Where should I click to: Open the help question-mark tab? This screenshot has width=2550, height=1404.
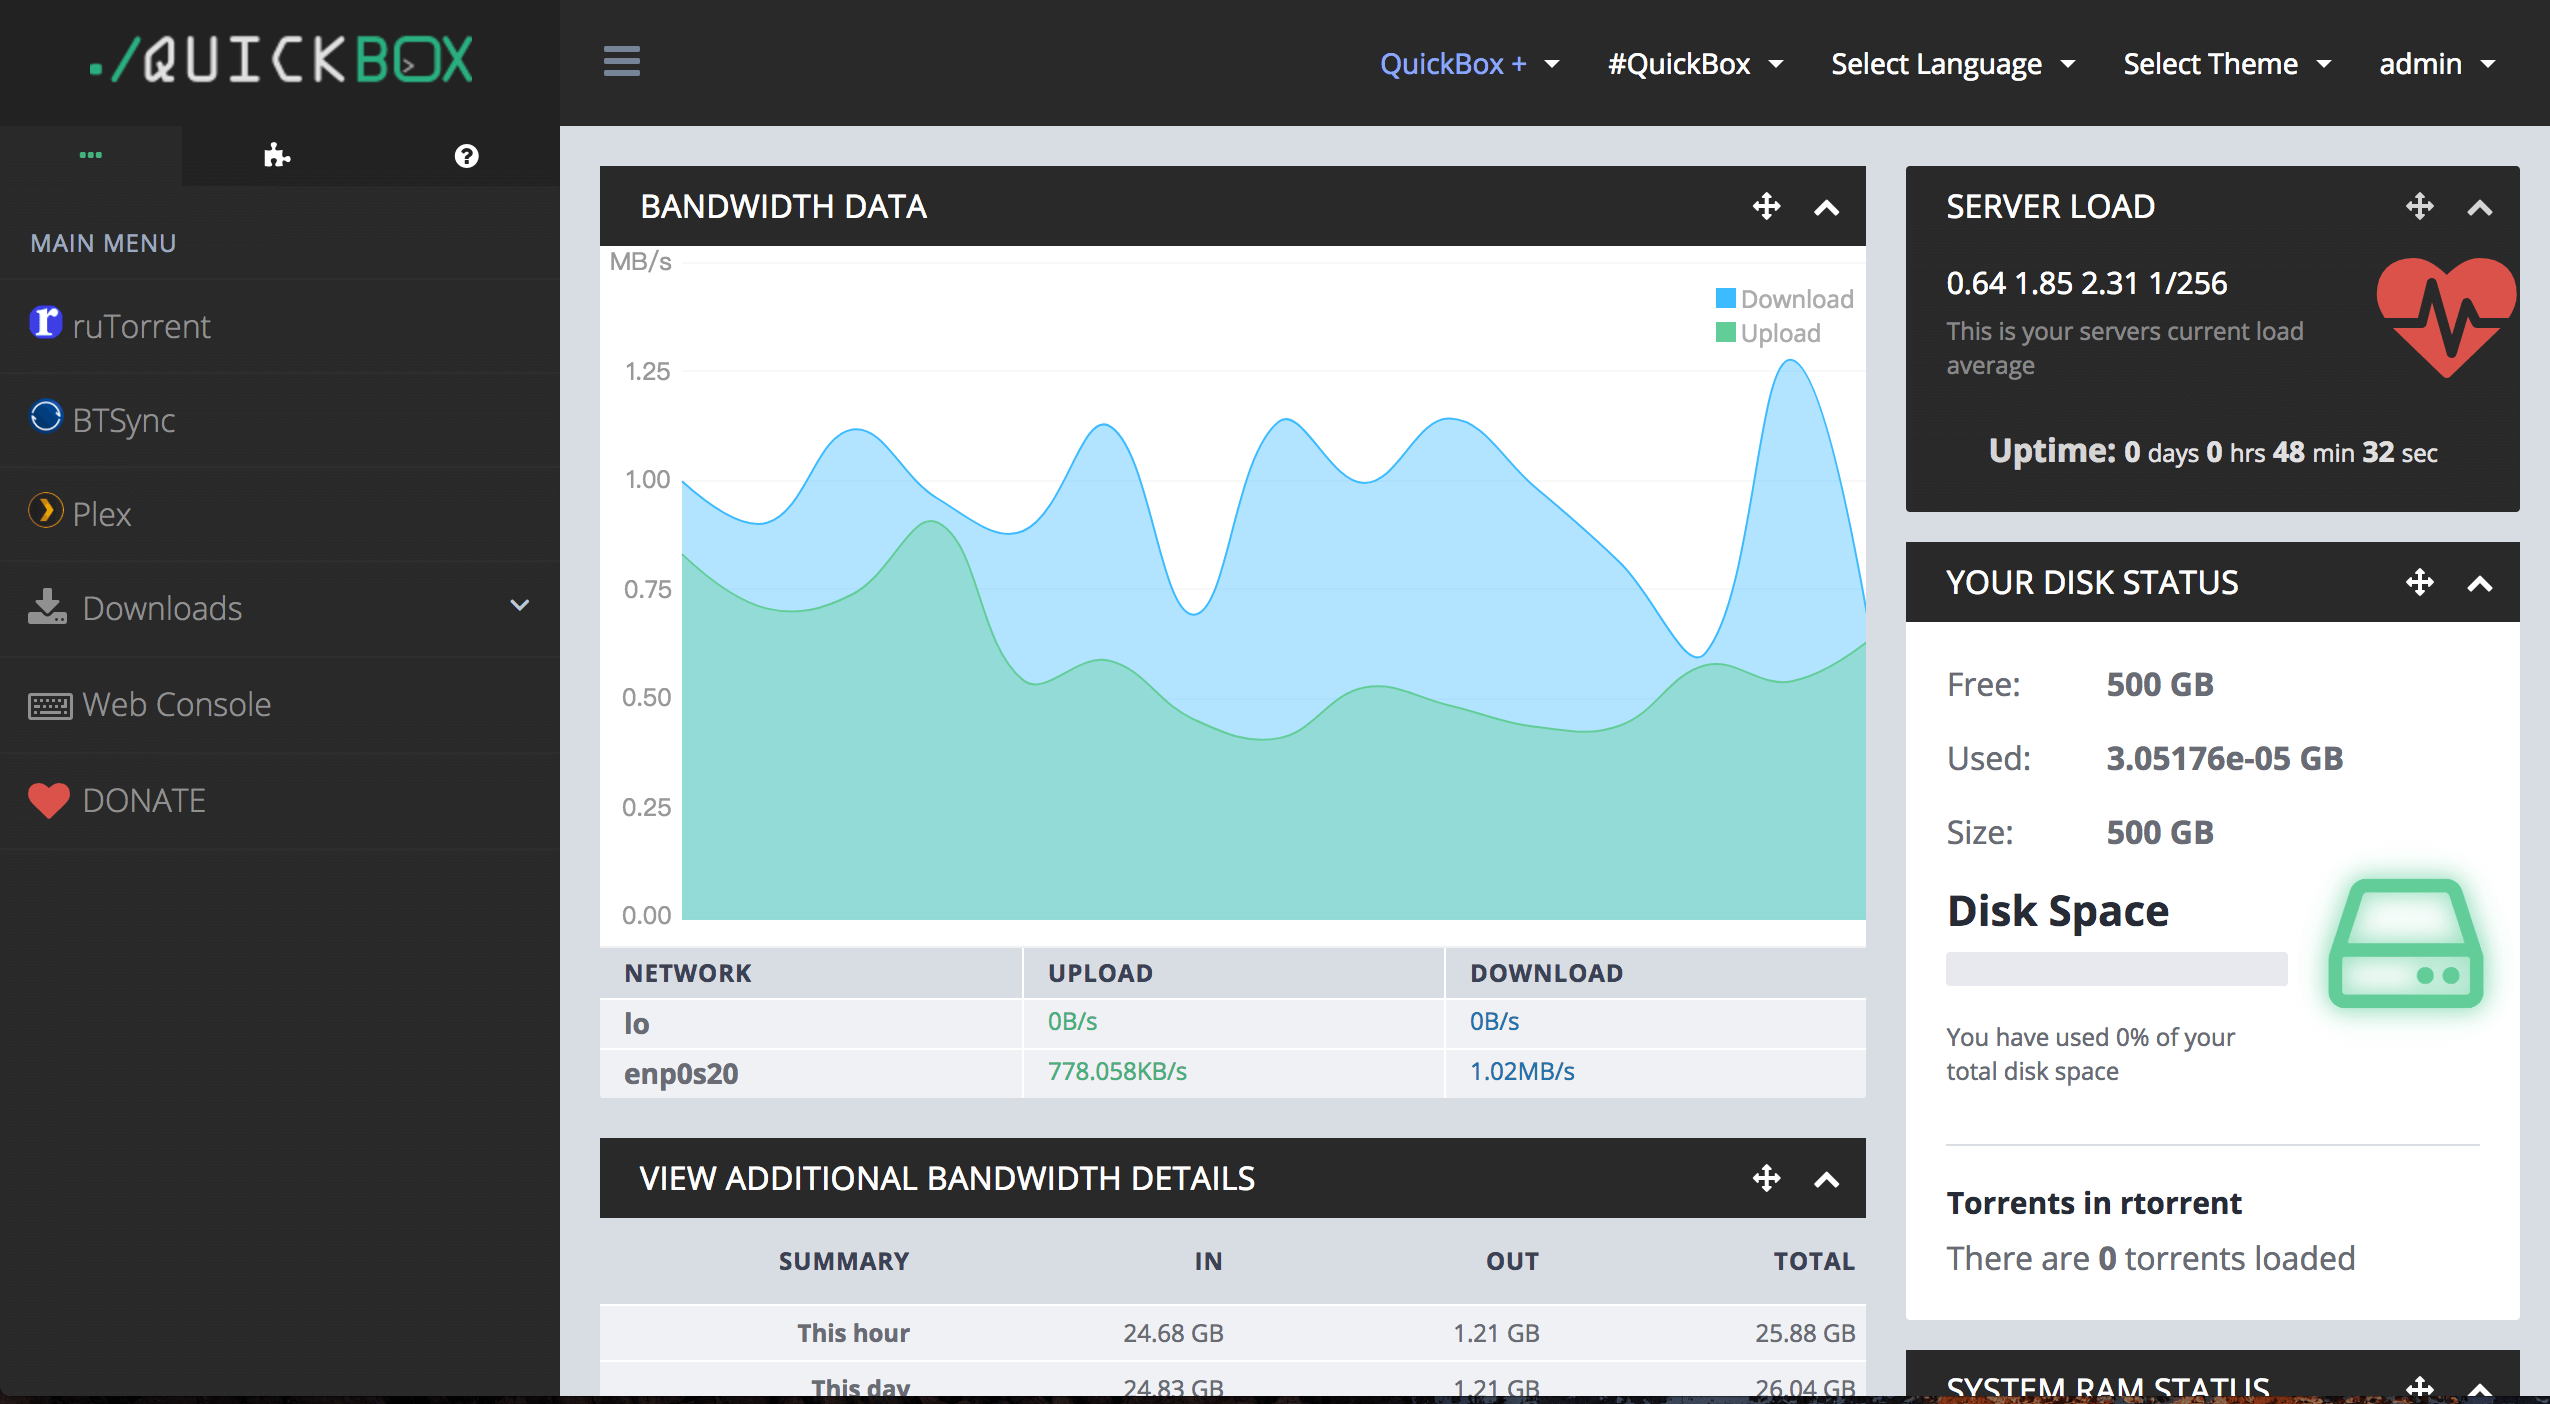coord(466,156)
